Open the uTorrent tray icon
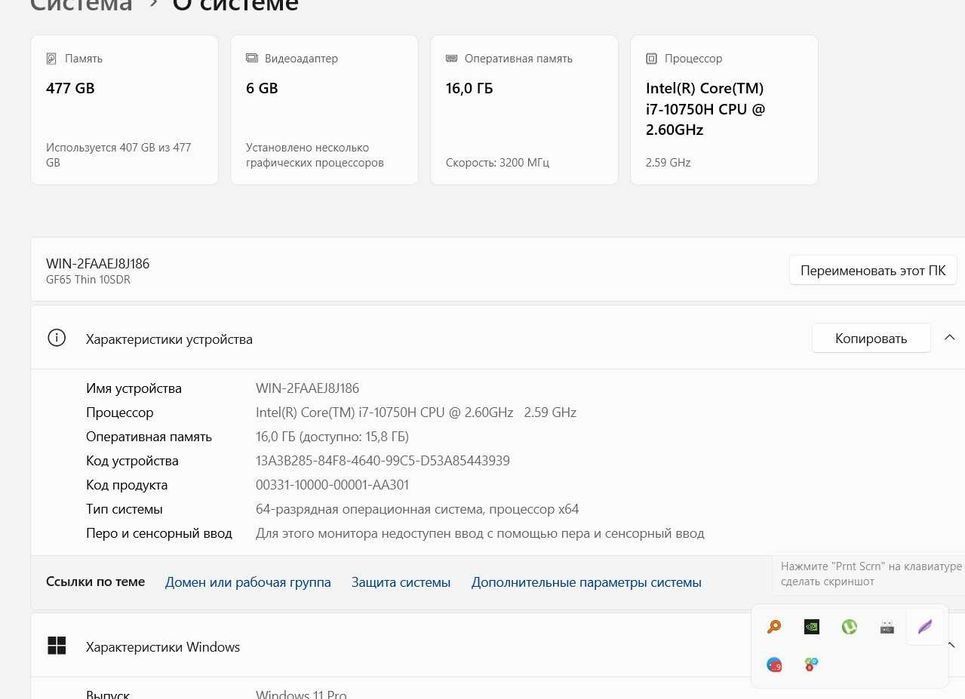 (x=849, y=627)
